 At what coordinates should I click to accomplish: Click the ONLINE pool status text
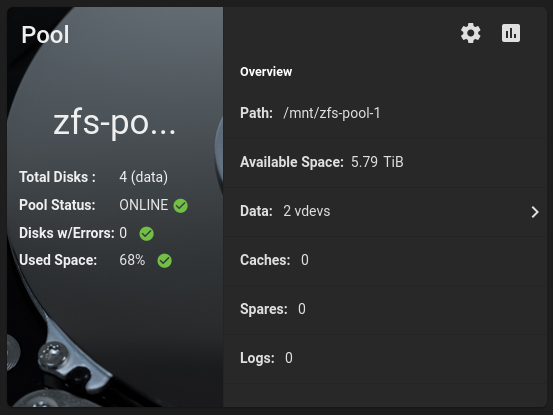pyautogui.click(x=144, y=205)
